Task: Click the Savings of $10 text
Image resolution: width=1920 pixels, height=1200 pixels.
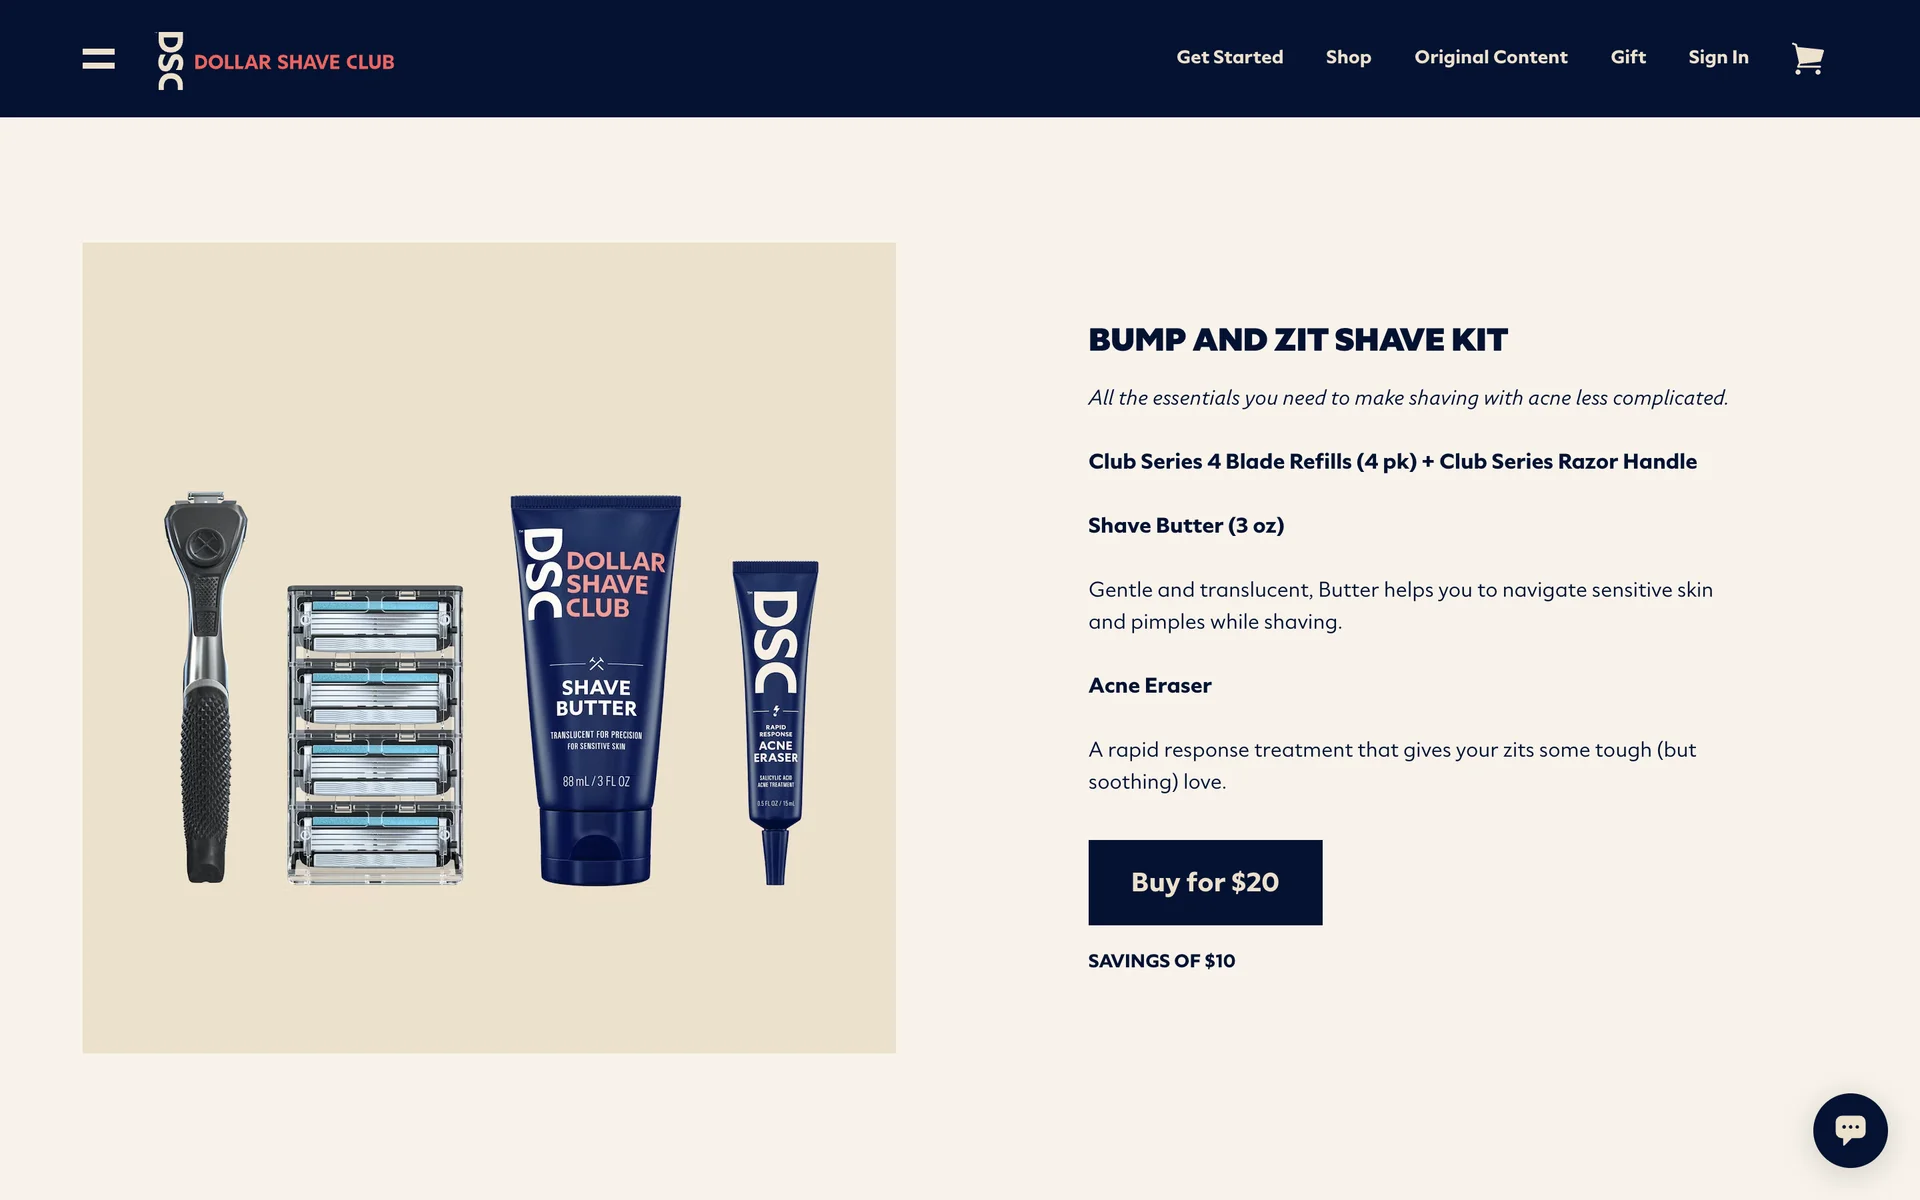Action: [1161, 961]
